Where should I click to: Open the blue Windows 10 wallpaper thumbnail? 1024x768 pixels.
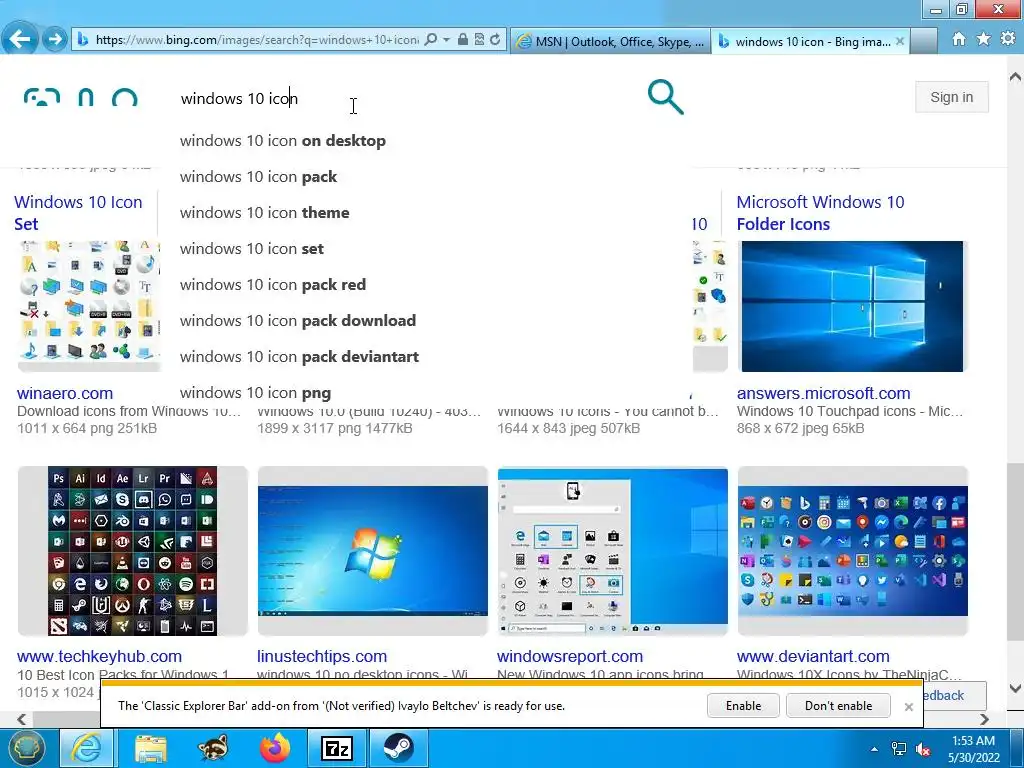852,306
